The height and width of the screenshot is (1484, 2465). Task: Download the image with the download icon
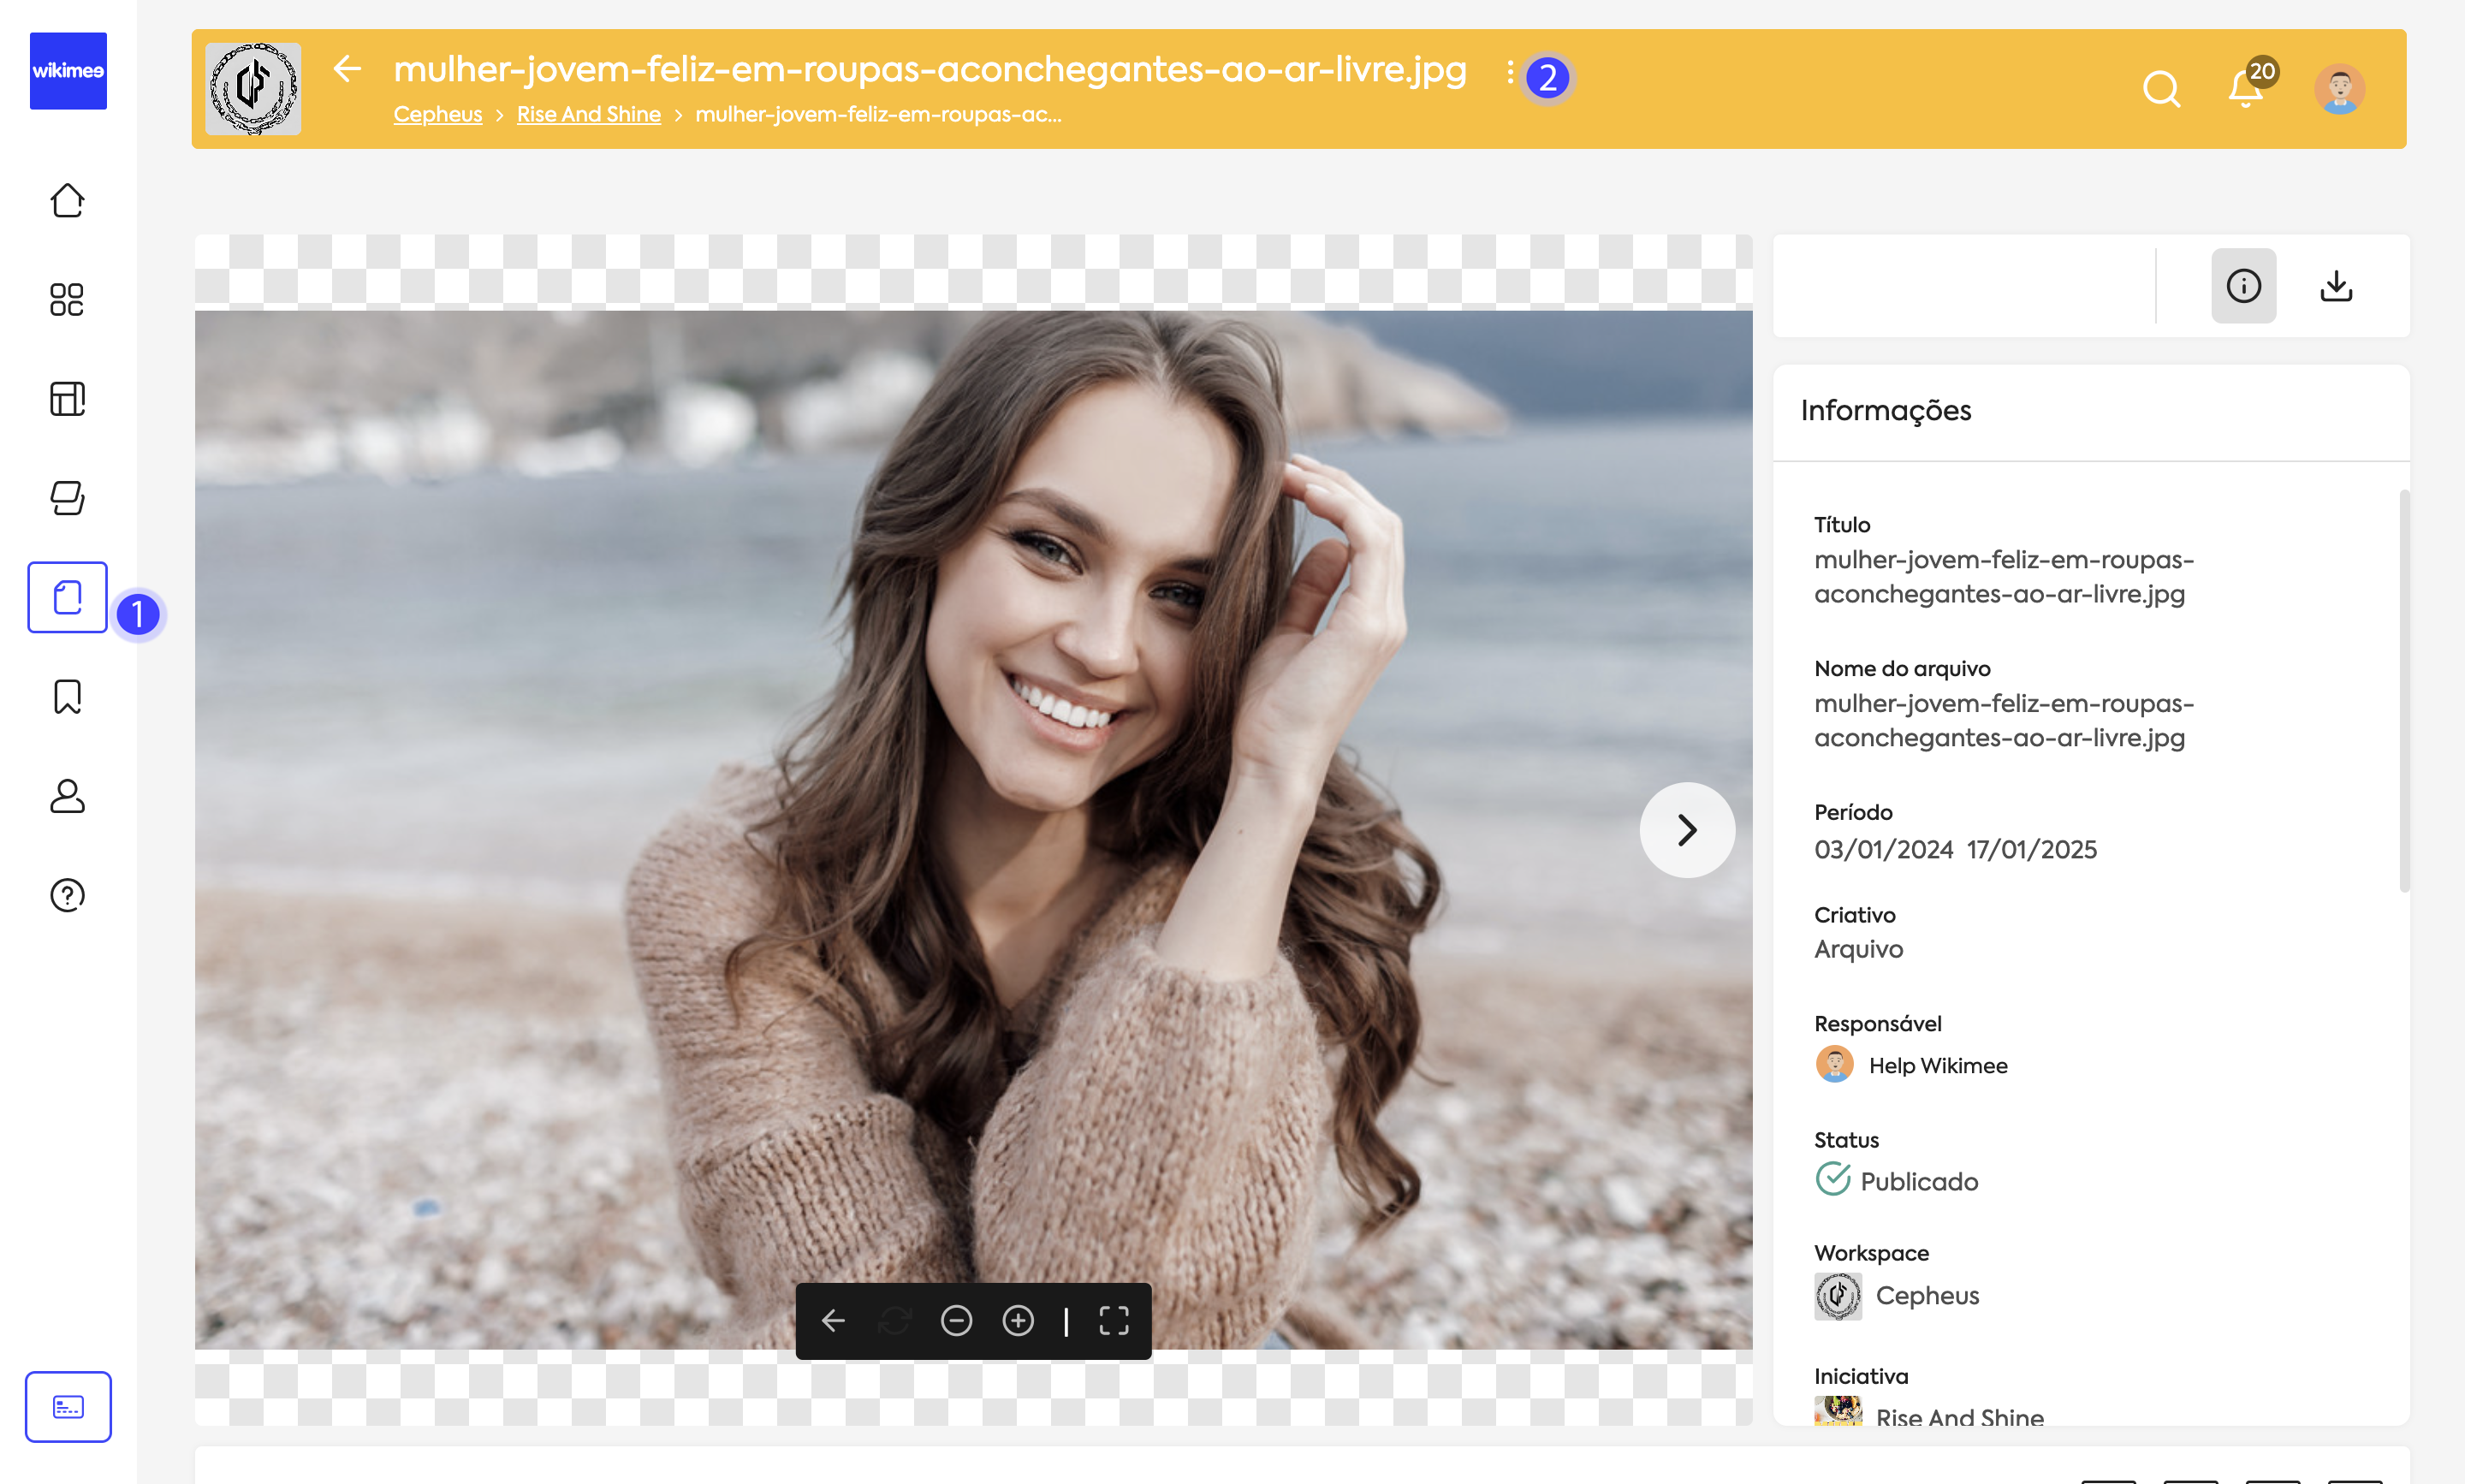point(2336,286)
